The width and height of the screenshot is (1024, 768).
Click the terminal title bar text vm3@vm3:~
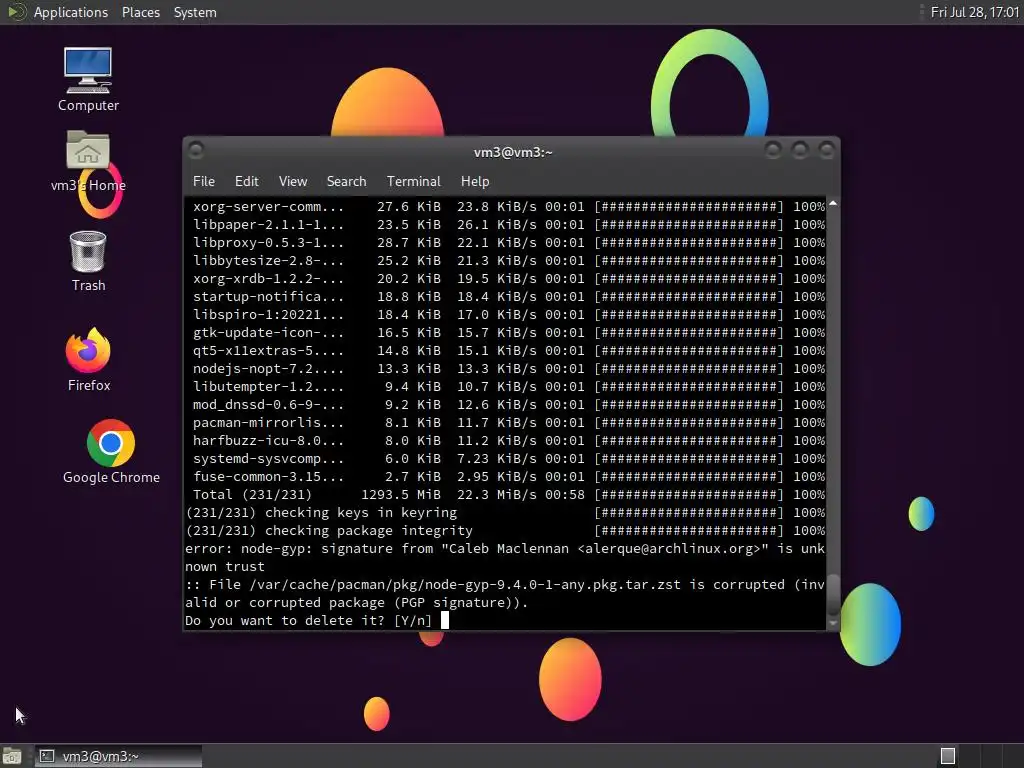[513, 152]
